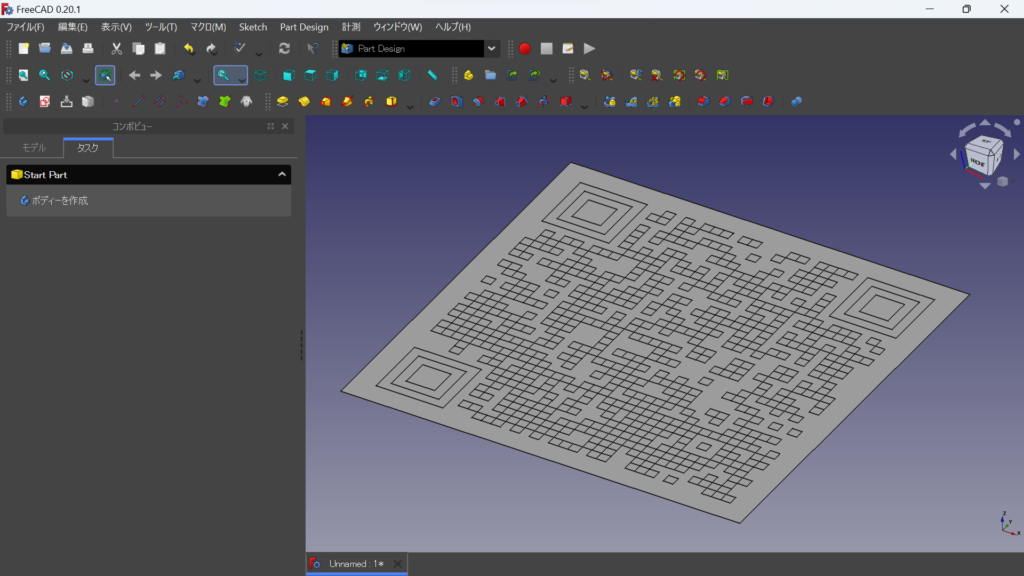The height and width of the screenshot is (576, 1024).
Task: Undo the last action
Action: click(189, 48)
